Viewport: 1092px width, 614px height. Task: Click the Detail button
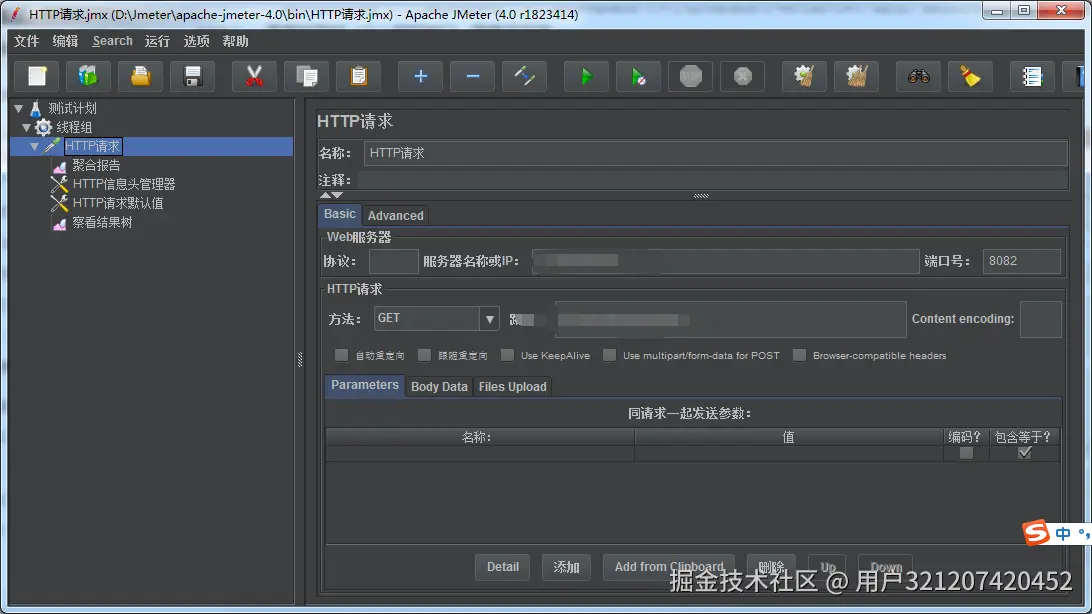(x=503, y=567)
